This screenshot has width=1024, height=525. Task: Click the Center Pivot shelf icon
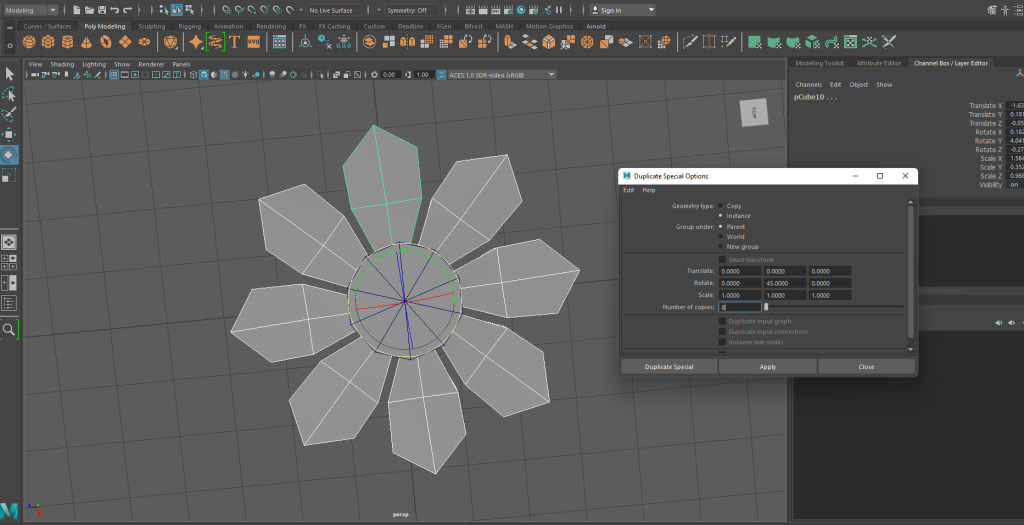click(305, 42)
